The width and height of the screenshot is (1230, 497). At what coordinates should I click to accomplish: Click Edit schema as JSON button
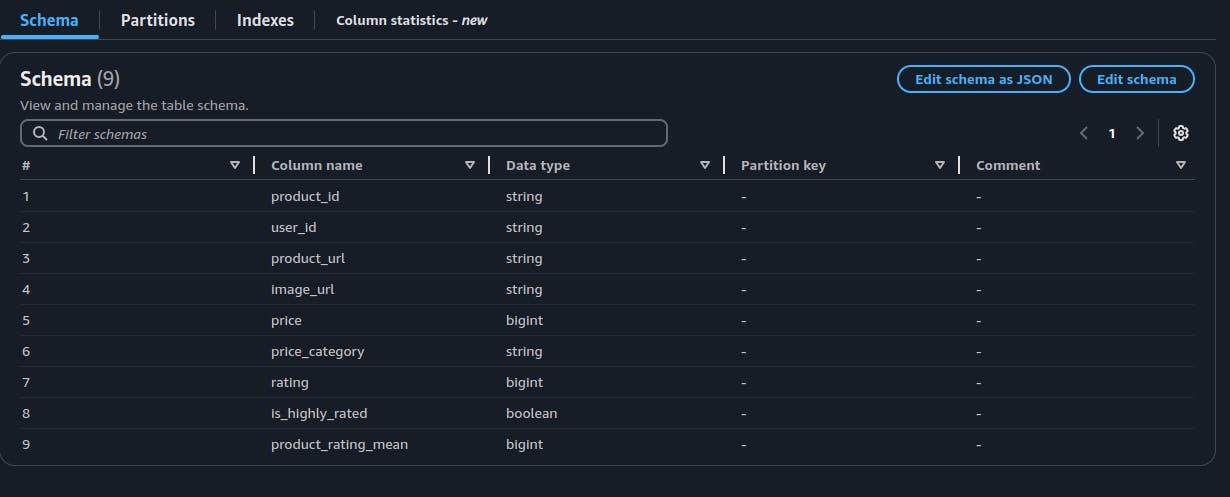point(984,79)
